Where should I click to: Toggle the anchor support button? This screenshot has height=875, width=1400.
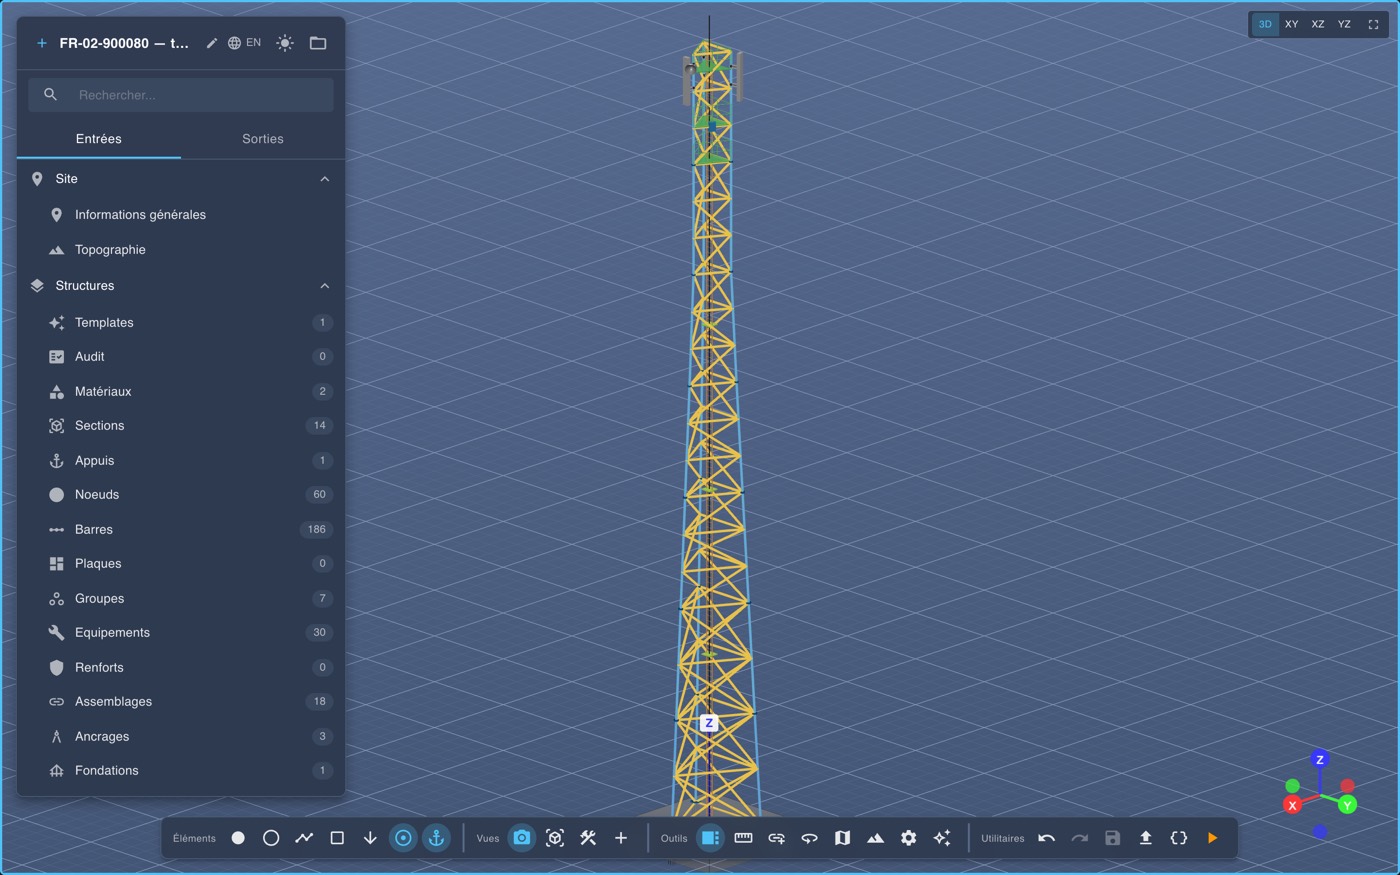[436, 838]
